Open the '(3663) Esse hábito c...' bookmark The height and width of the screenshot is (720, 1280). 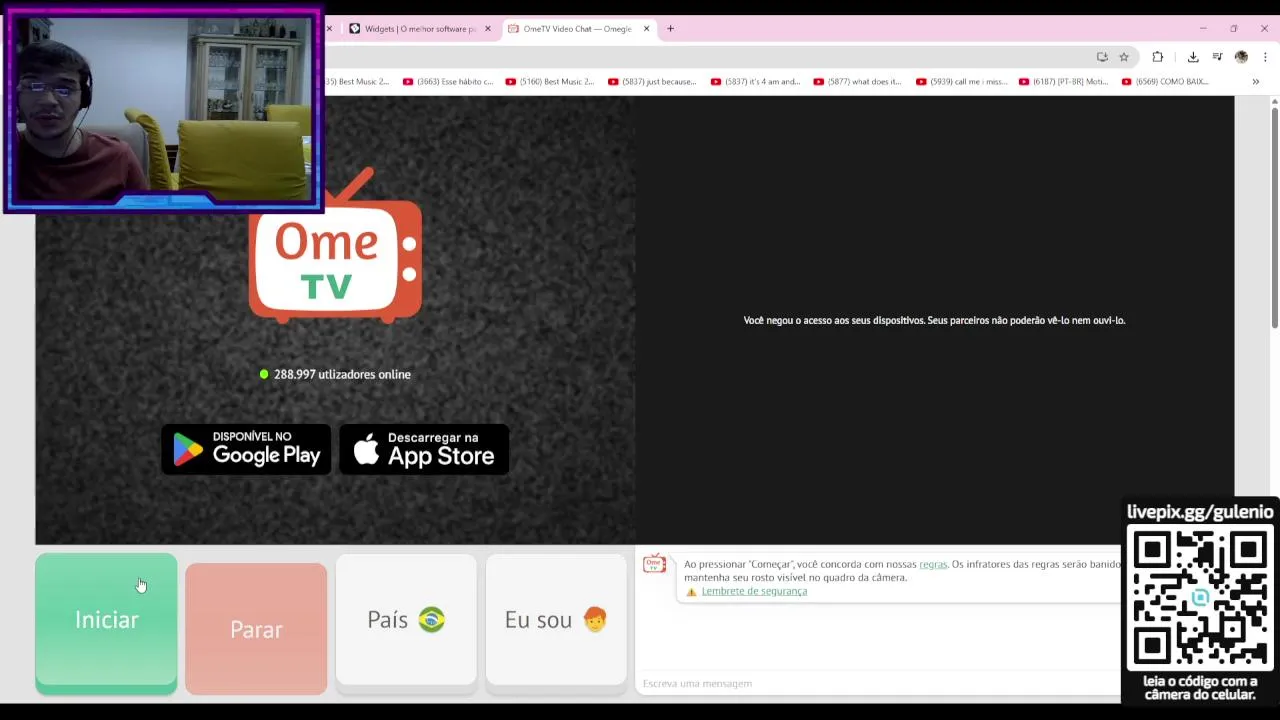click(x=448, y=82)
